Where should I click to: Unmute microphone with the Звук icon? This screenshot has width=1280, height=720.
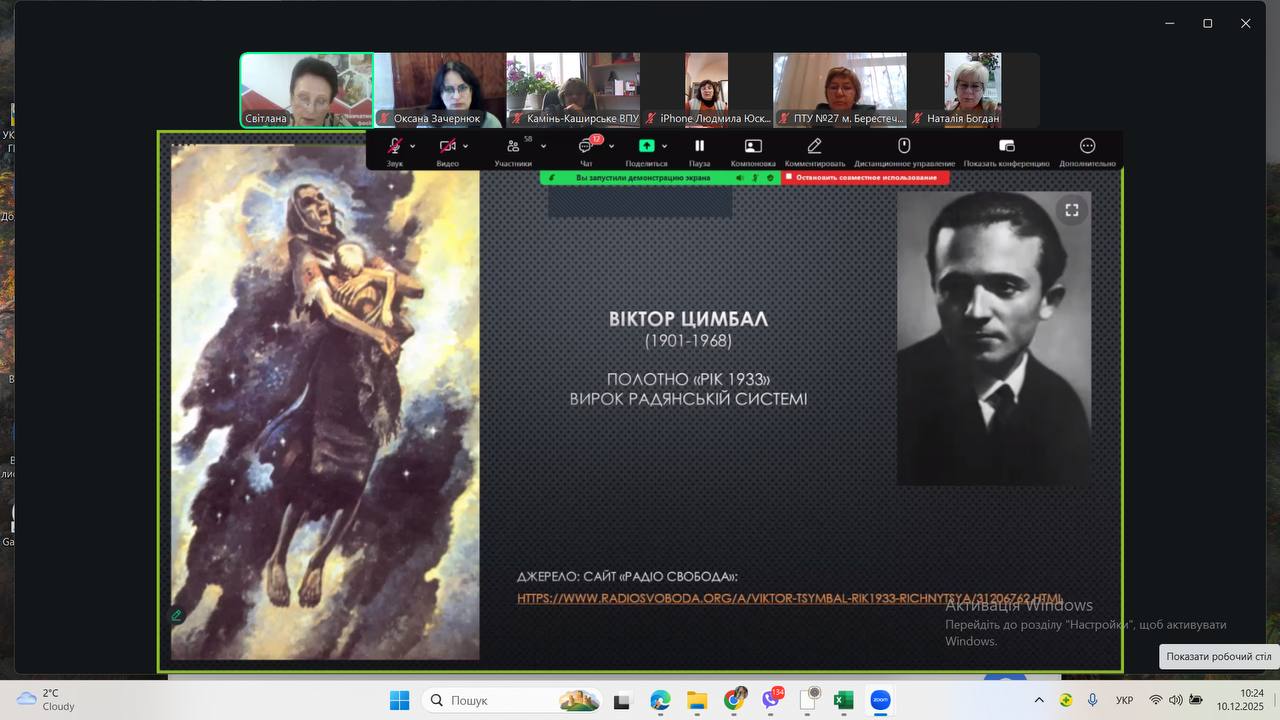(x=395, y=147)
